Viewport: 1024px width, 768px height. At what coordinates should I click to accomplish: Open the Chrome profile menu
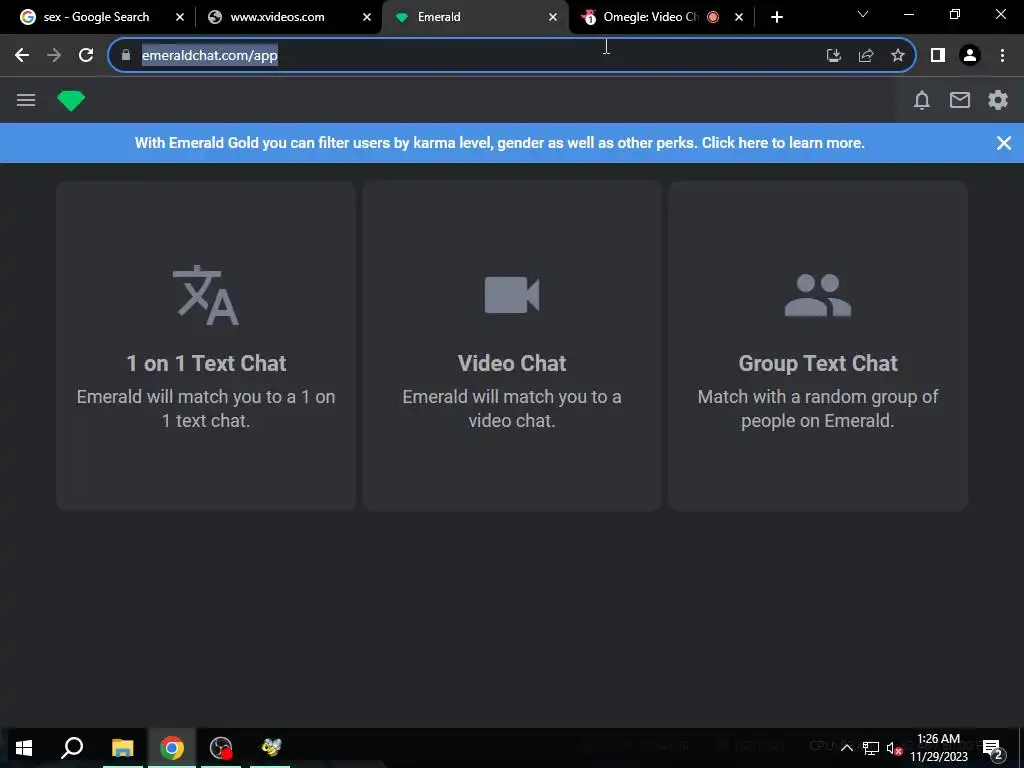pyautogui.click(x=970, y=55)
